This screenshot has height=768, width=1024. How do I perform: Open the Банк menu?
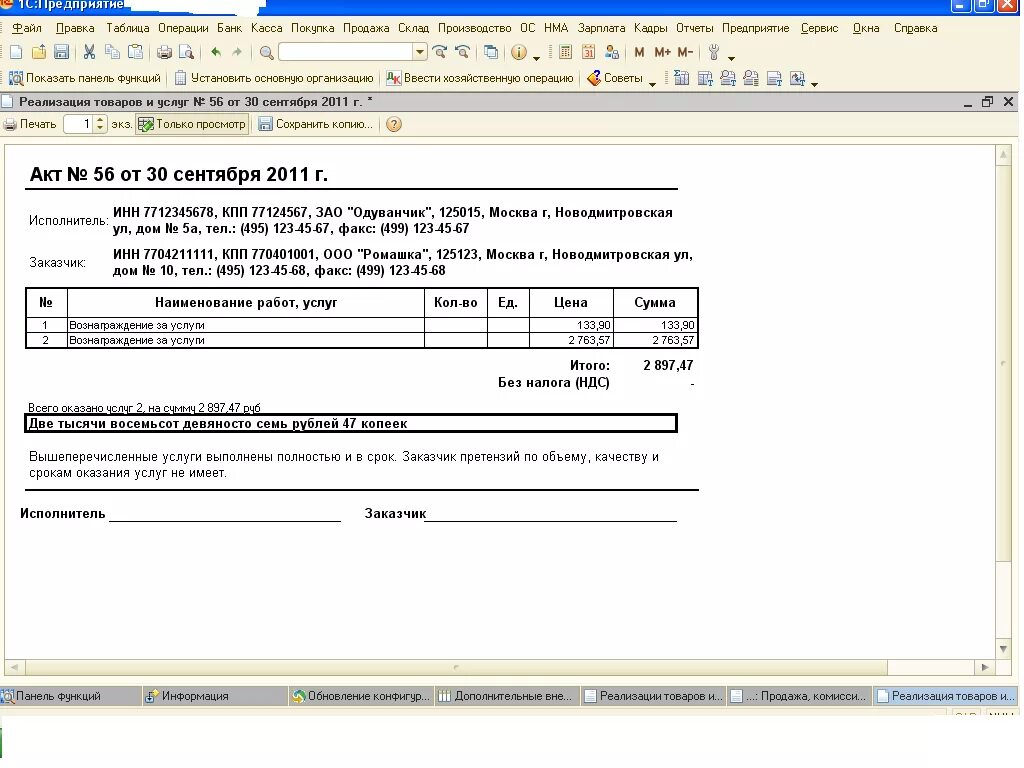[x=229, y=28]
